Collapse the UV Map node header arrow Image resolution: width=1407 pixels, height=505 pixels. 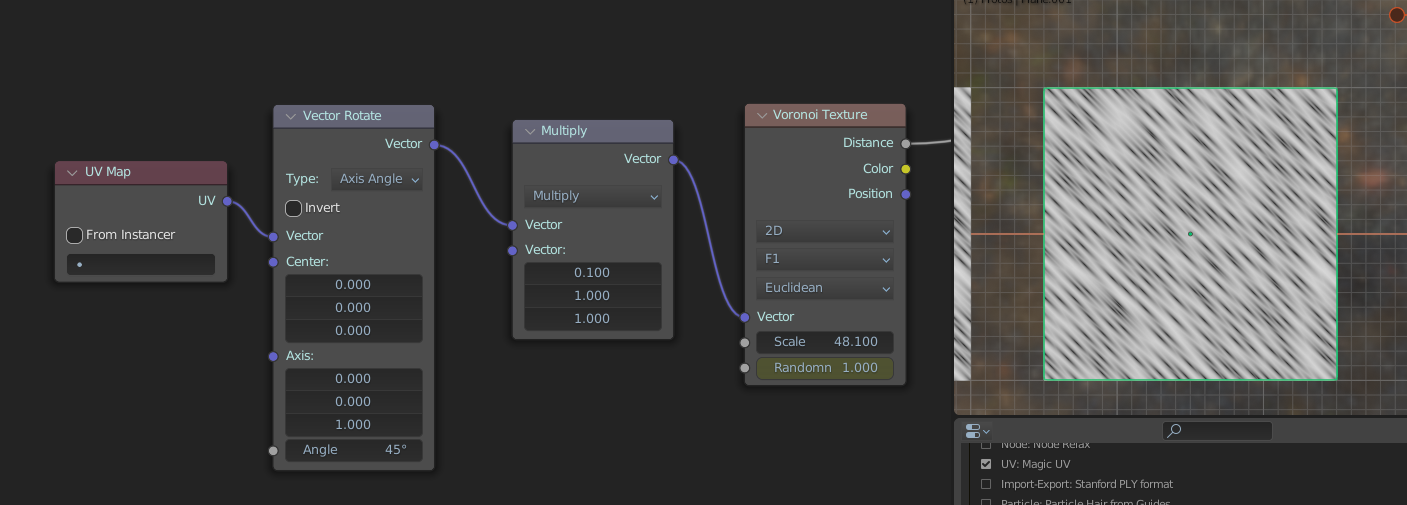(72, 172)
